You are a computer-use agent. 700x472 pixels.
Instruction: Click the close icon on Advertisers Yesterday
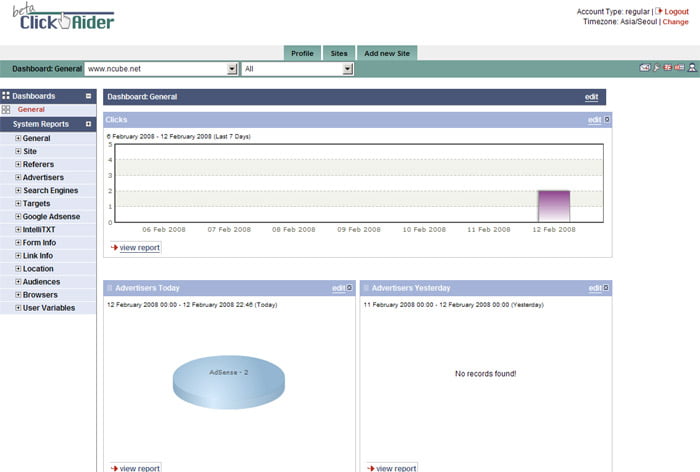(607, 288)
